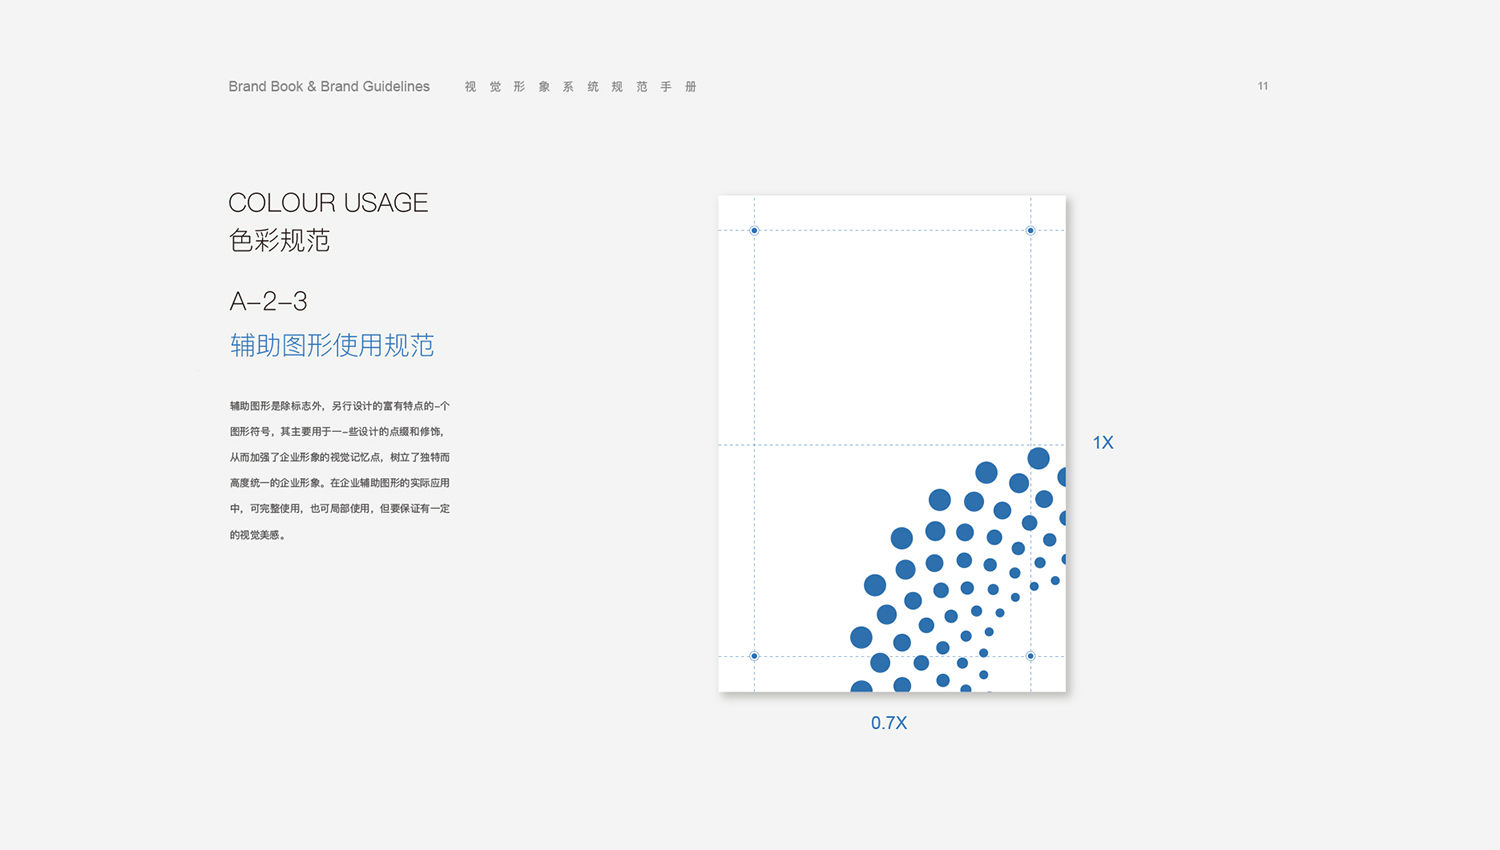Click paragraph line starting "图形符号"
Screen dimensions: 1500x850
tap(337, 432)
